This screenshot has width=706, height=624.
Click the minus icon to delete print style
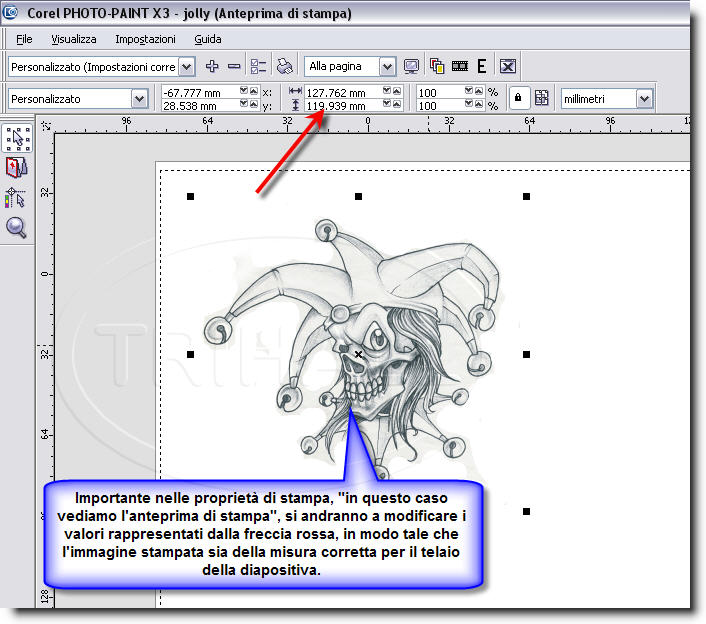[x=234, y=67]
